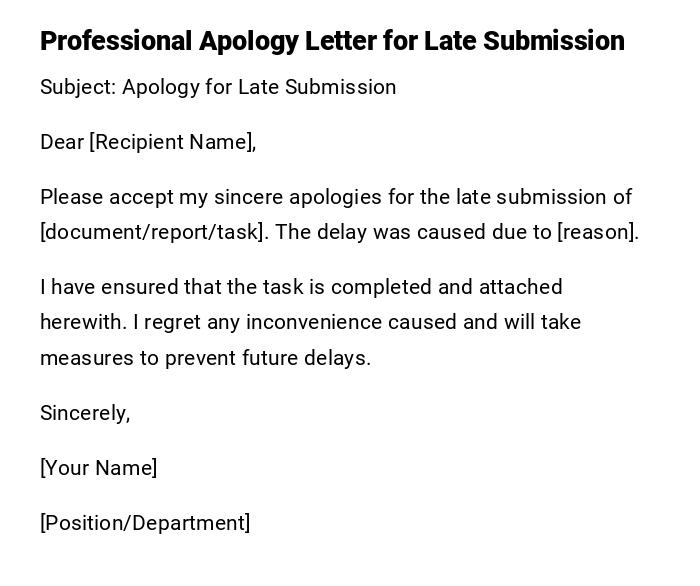700x586 pixels.
Task: Click "Apology" in the Subject line
Action: [160, 87]
